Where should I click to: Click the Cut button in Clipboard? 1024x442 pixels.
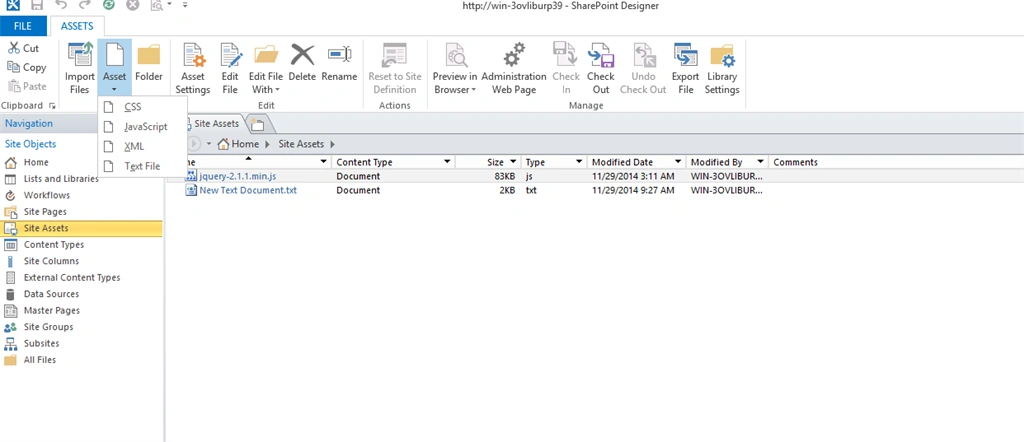point(24,48)
